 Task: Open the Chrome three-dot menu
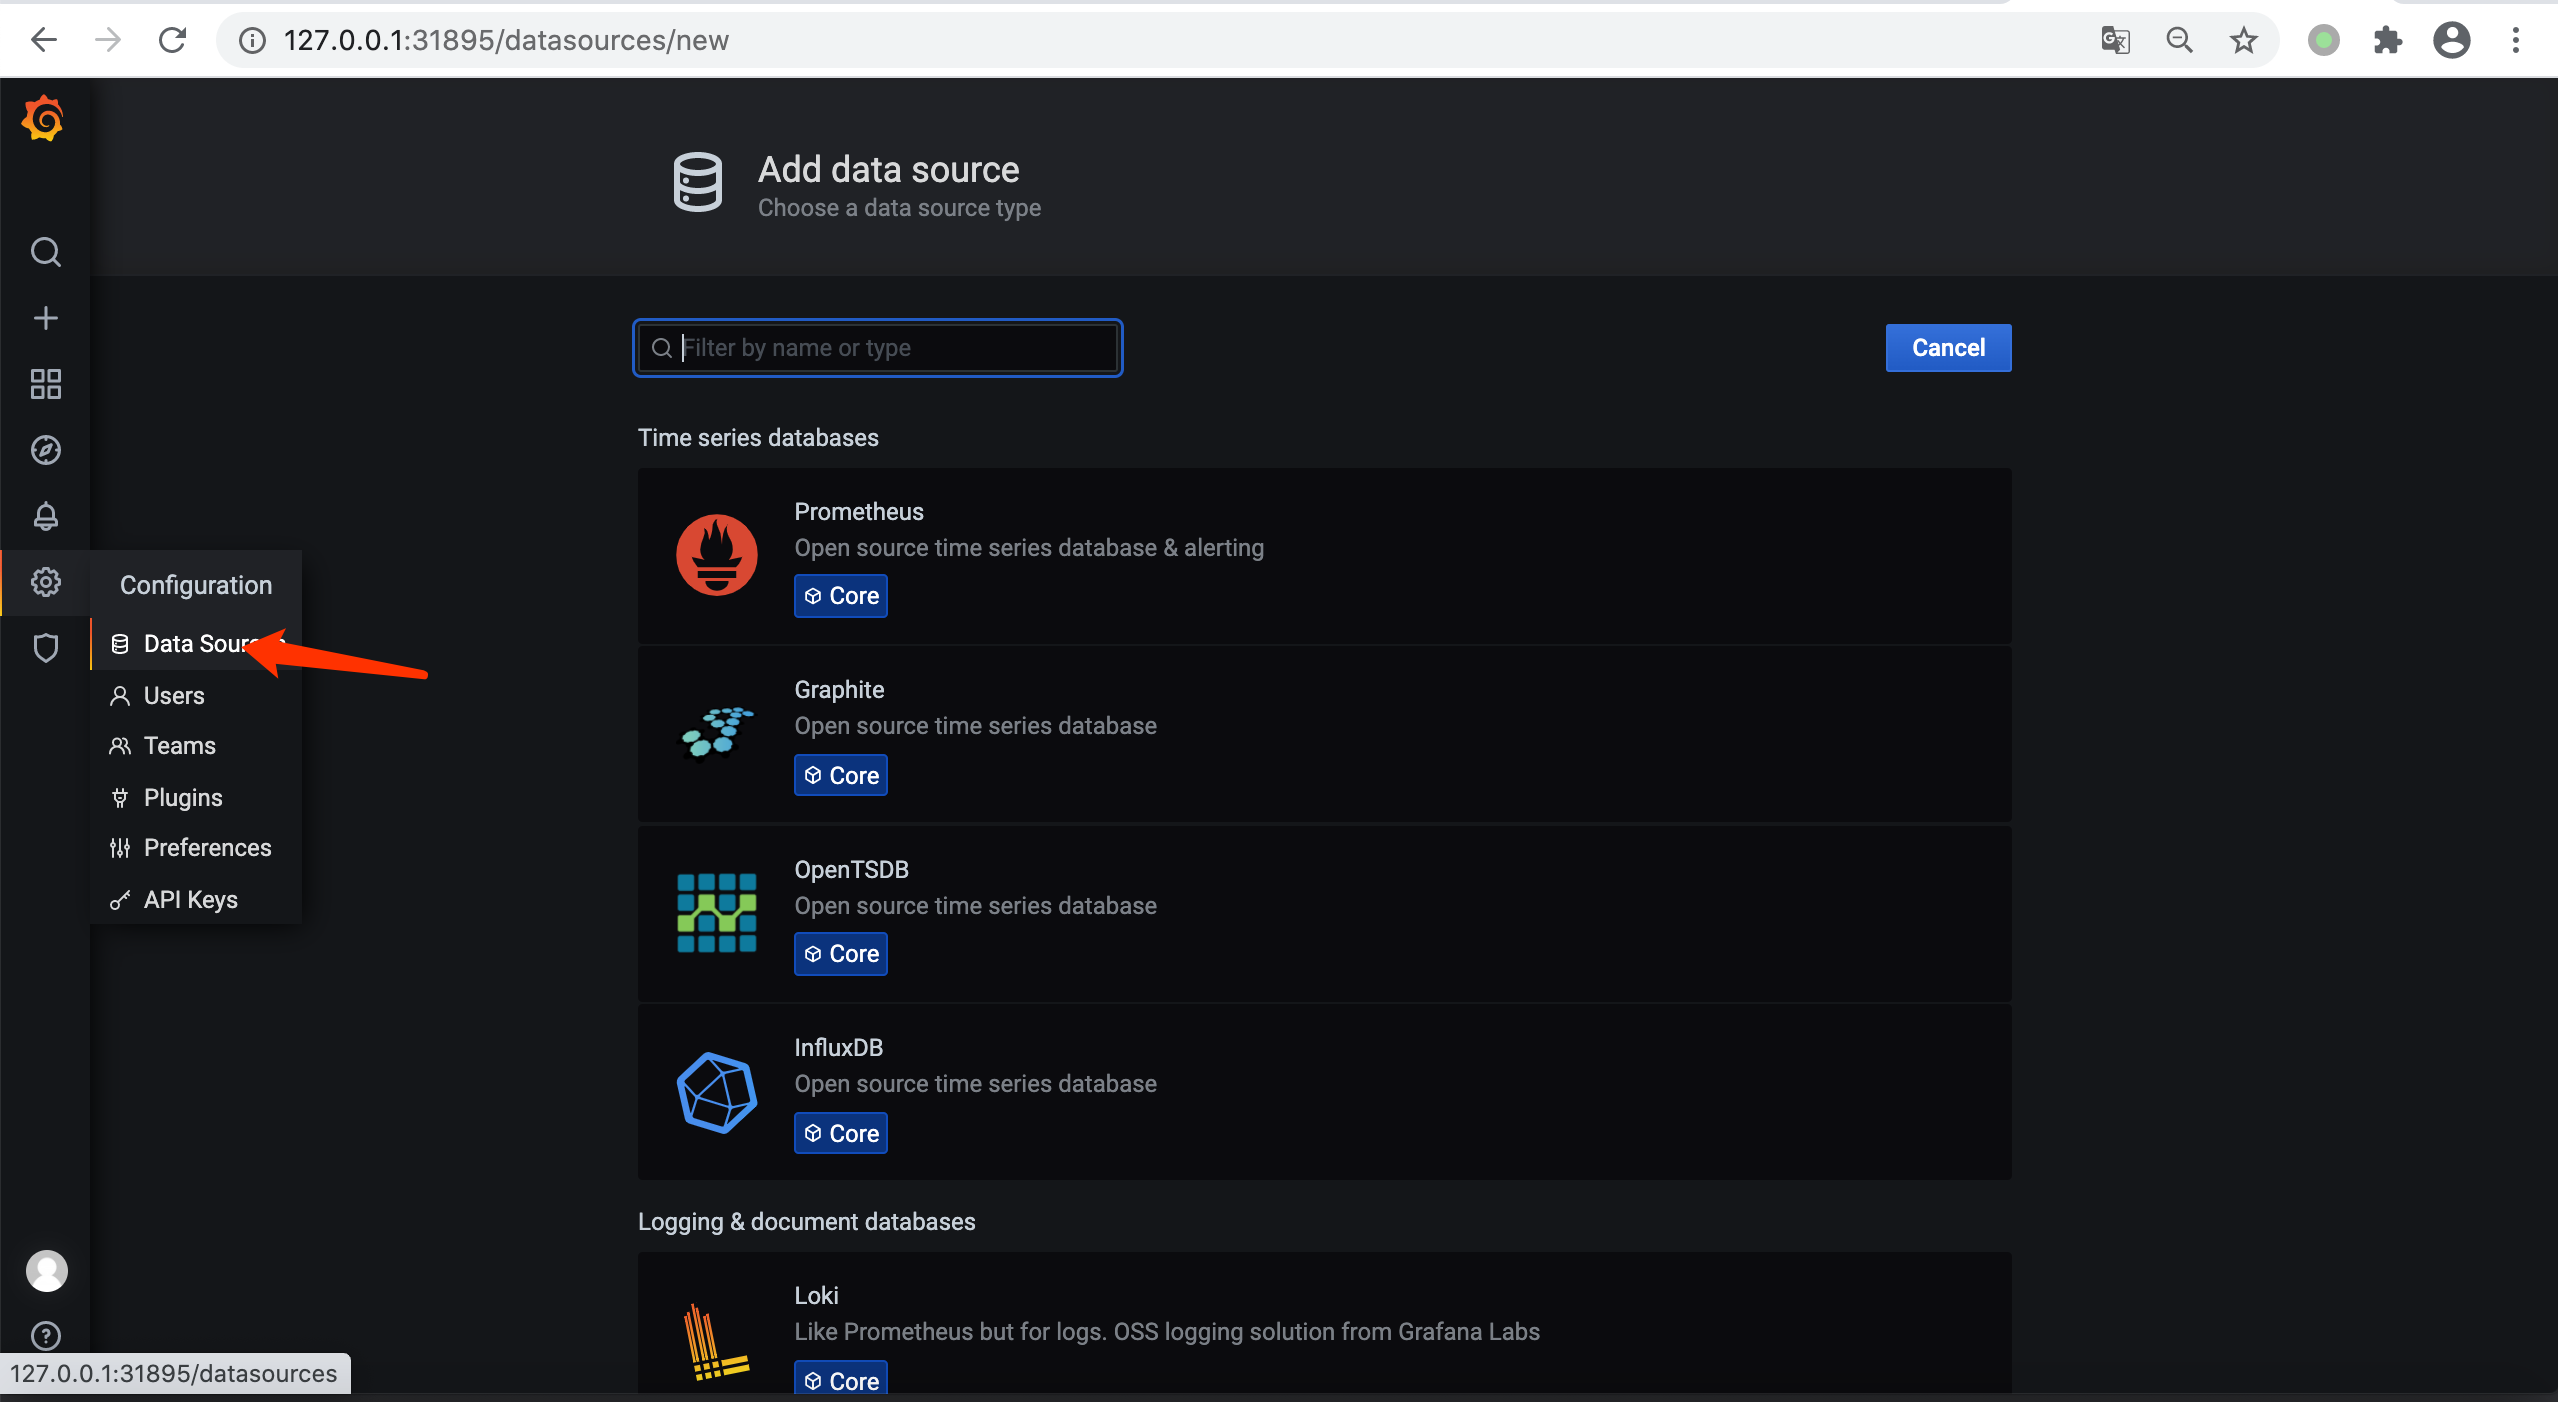pos(2516,40)
